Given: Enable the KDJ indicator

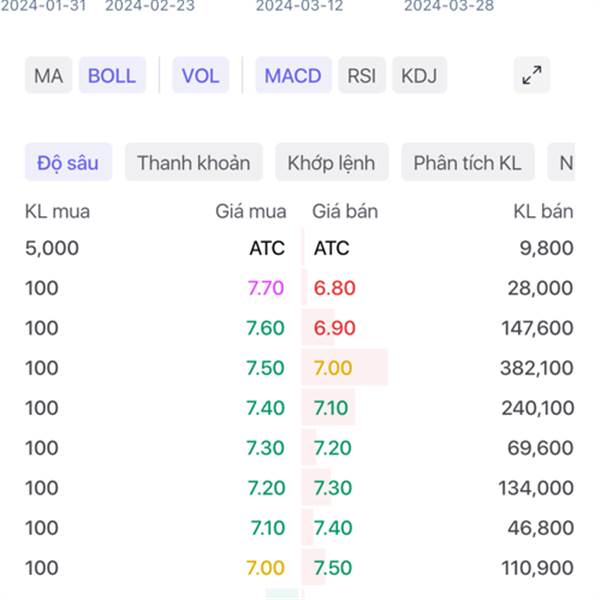Looking at the screenshot, I should [x=419, y=75].
